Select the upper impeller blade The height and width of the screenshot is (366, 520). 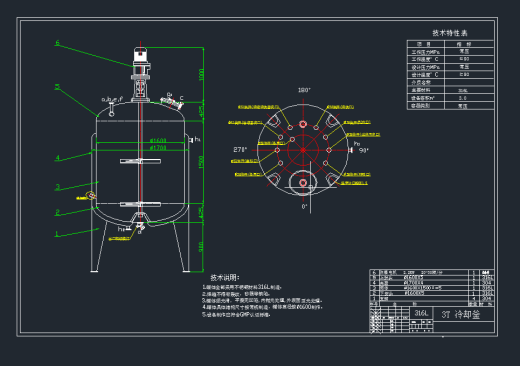coord(140,161)
